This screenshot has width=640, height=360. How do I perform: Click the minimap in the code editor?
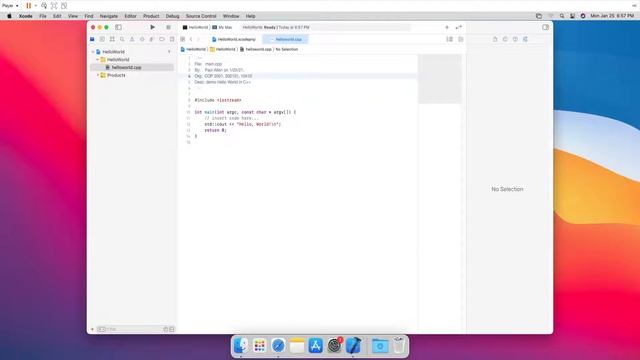click(440, 79)
